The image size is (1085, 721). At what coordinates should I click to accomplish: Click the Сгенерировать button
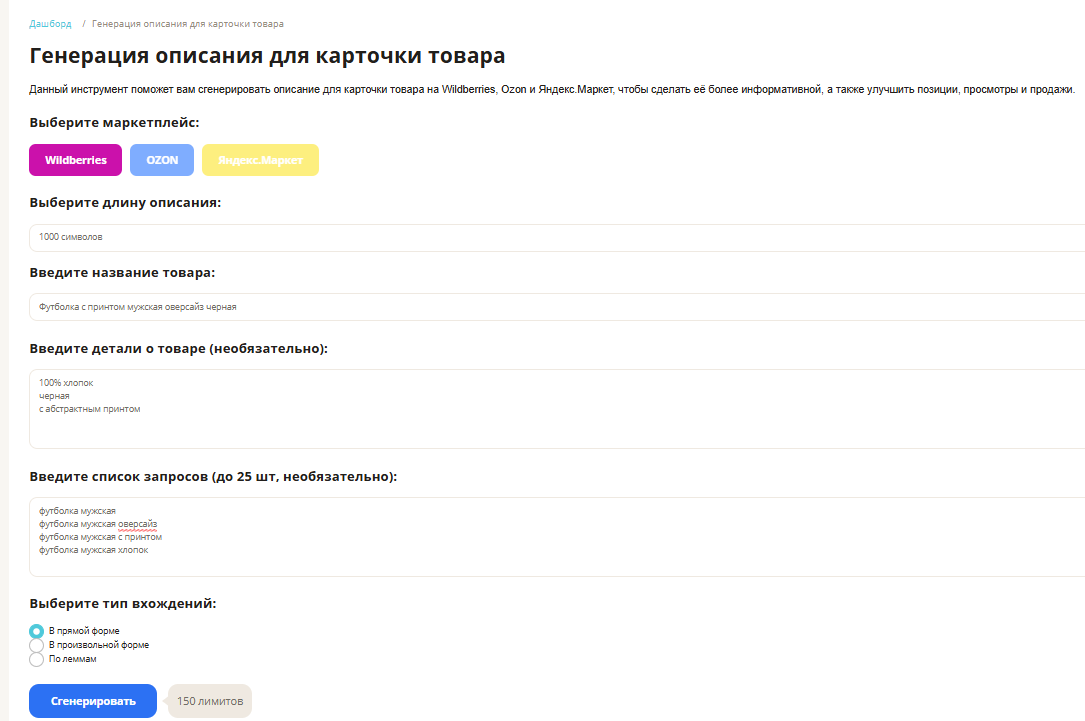[x=93, y=701]
